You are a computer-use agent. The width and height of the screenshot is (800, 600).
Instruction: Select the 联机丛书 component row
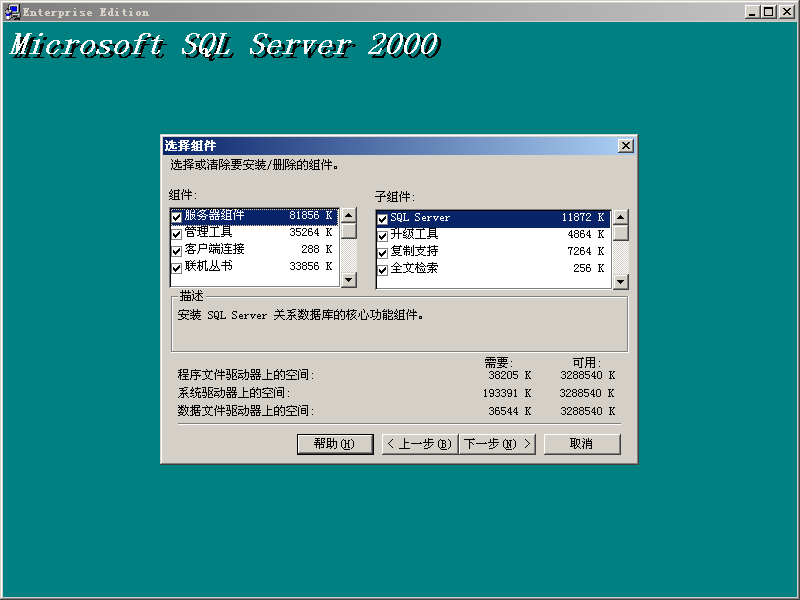(254, 266)
